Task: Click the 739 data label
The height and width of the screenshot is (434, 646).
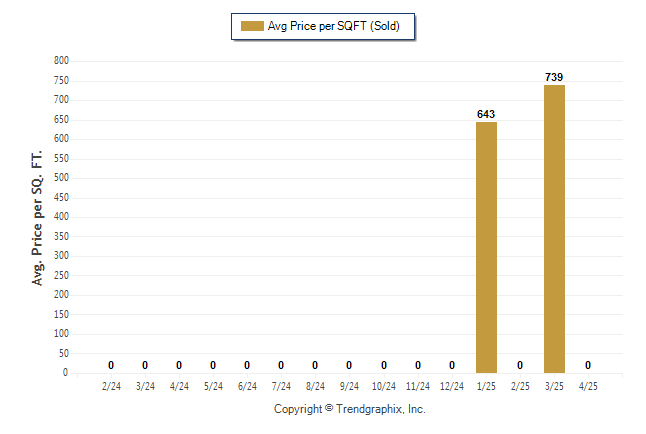Action: tap(554, 77)
